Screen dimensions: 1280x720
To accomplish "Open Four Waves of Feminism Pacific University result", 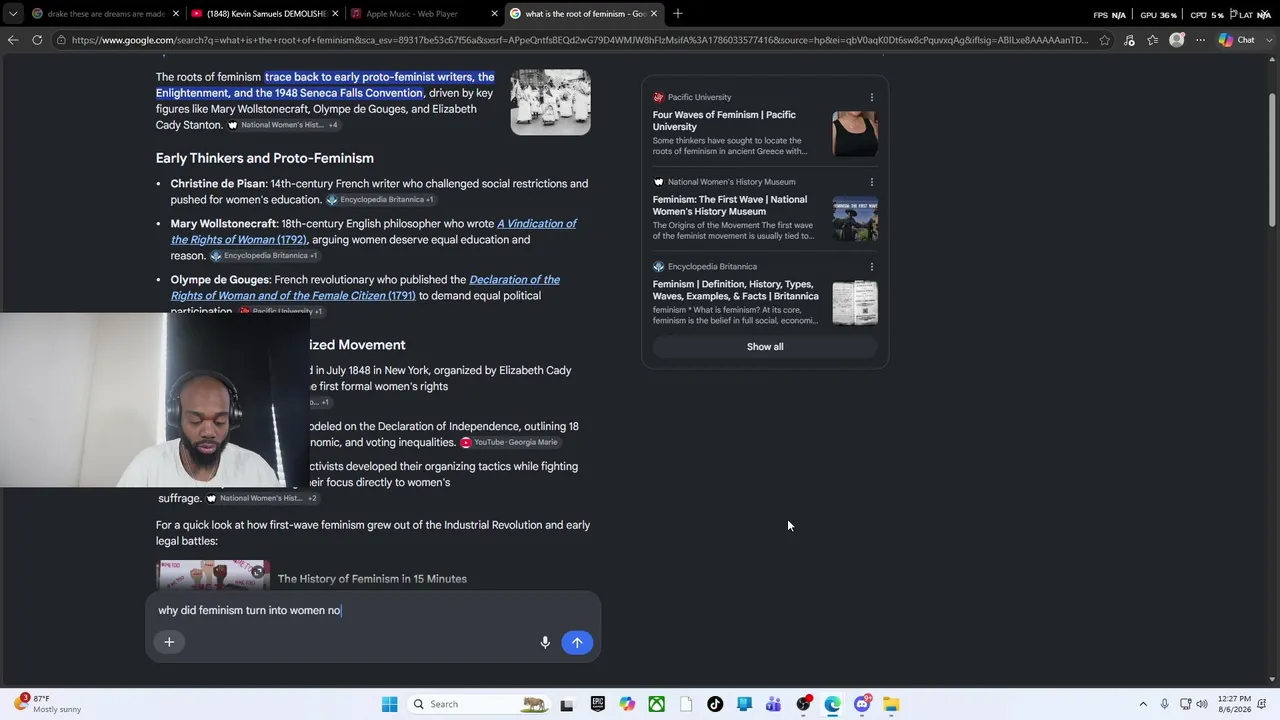I will 724,121.
